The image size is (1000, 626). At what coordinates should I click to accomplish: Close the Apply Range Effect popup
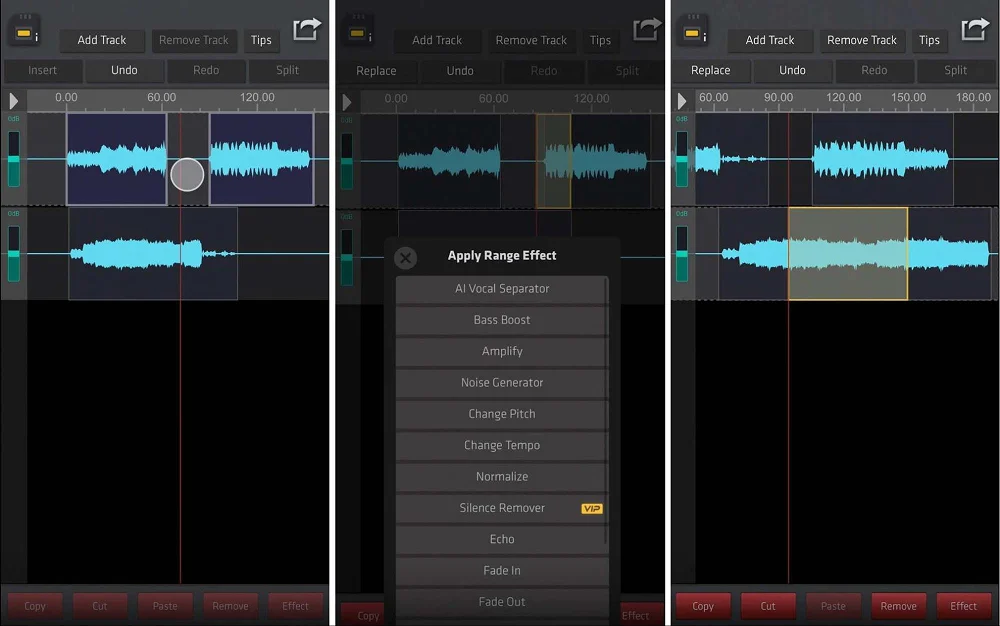(405, 258)
